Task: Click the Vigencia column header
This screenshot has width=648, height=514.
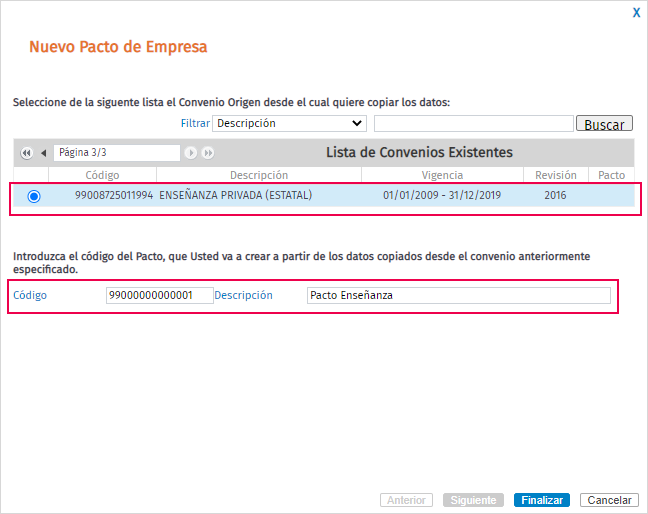Action: 442,175
